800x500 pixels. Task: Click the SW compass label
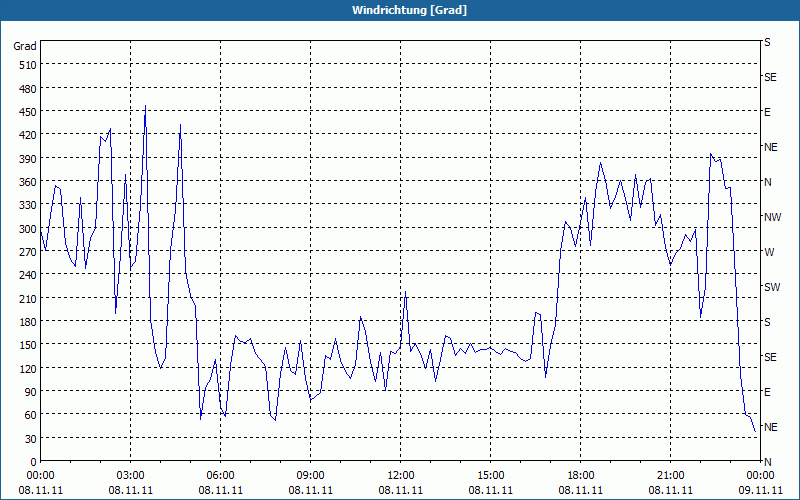click(772, 287)
